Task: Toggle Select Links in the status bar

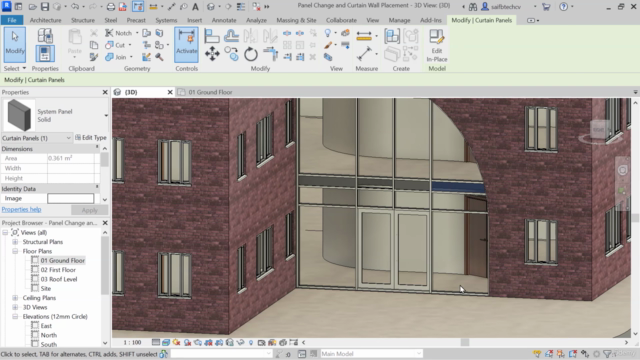Action: point(537,354)
